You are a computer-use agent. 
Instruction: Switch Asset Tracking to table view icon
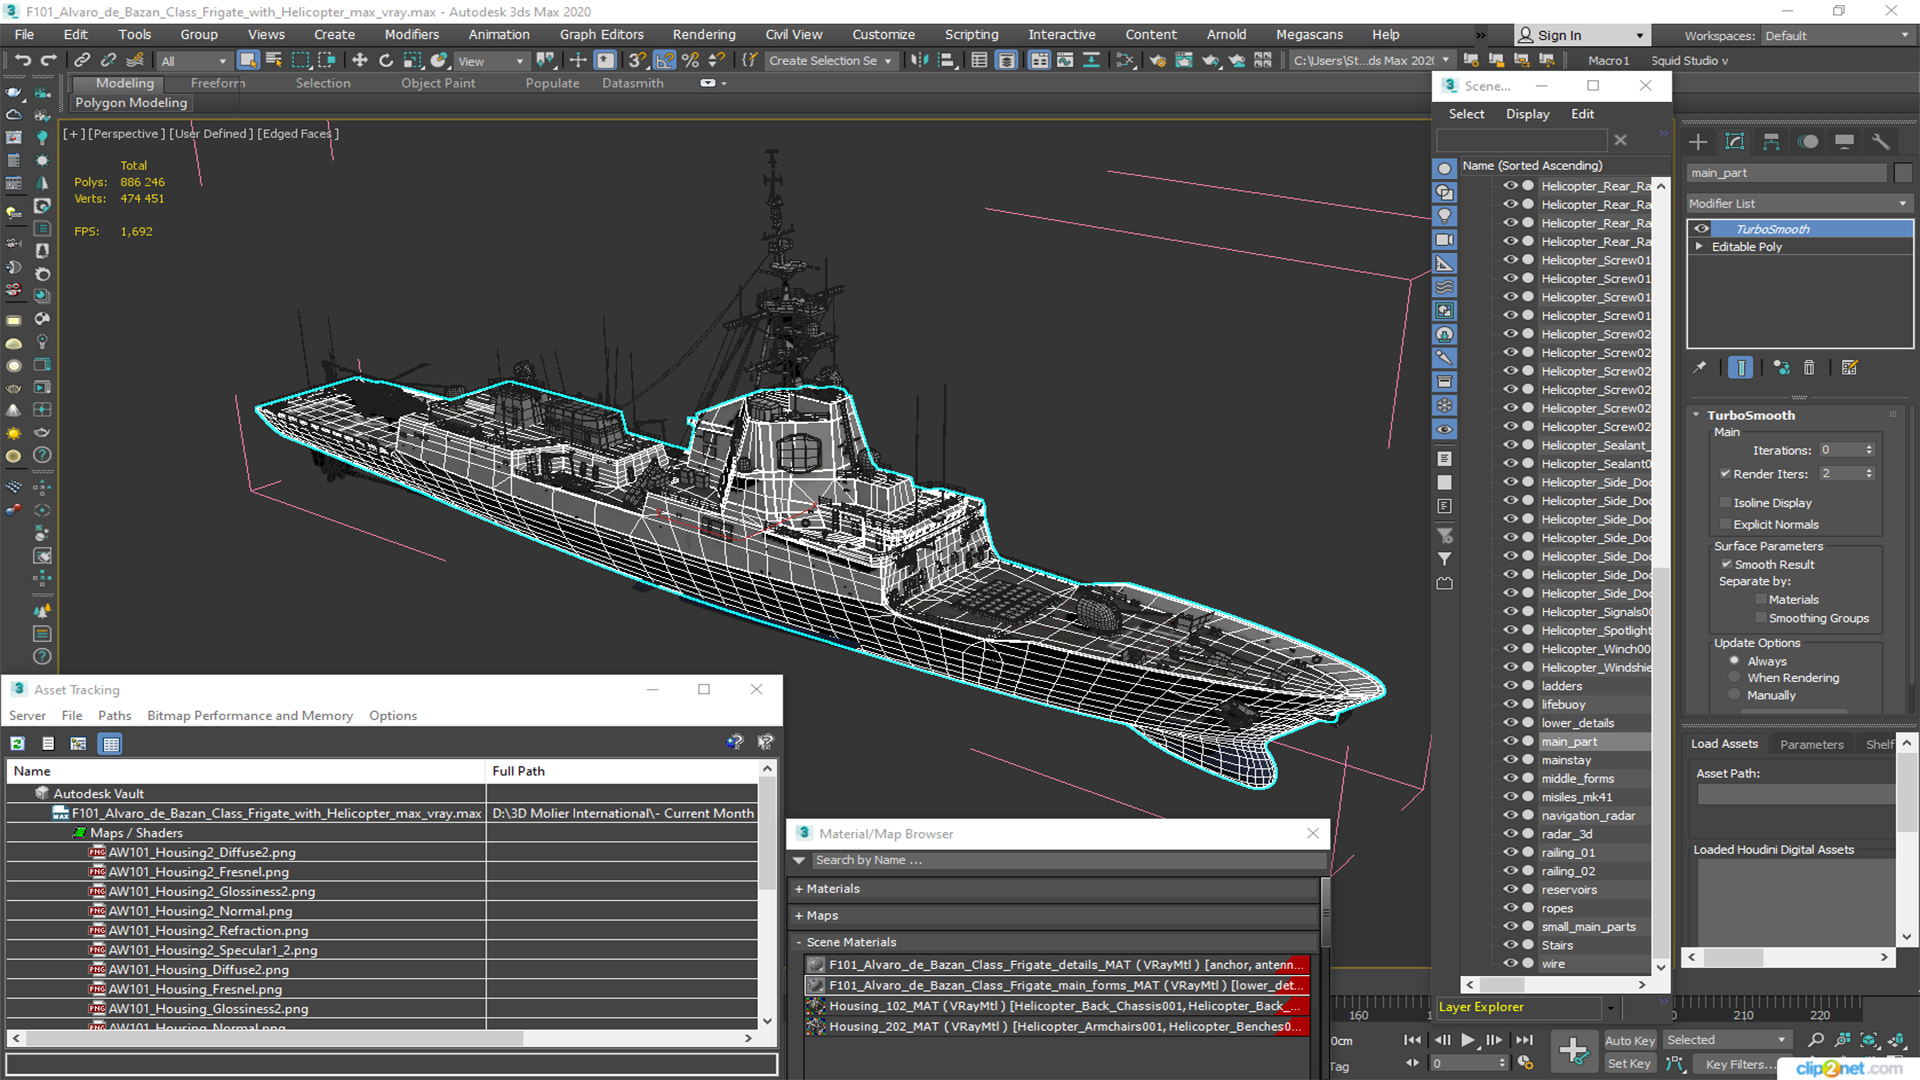pyautogui.click(x=111, y=743)
